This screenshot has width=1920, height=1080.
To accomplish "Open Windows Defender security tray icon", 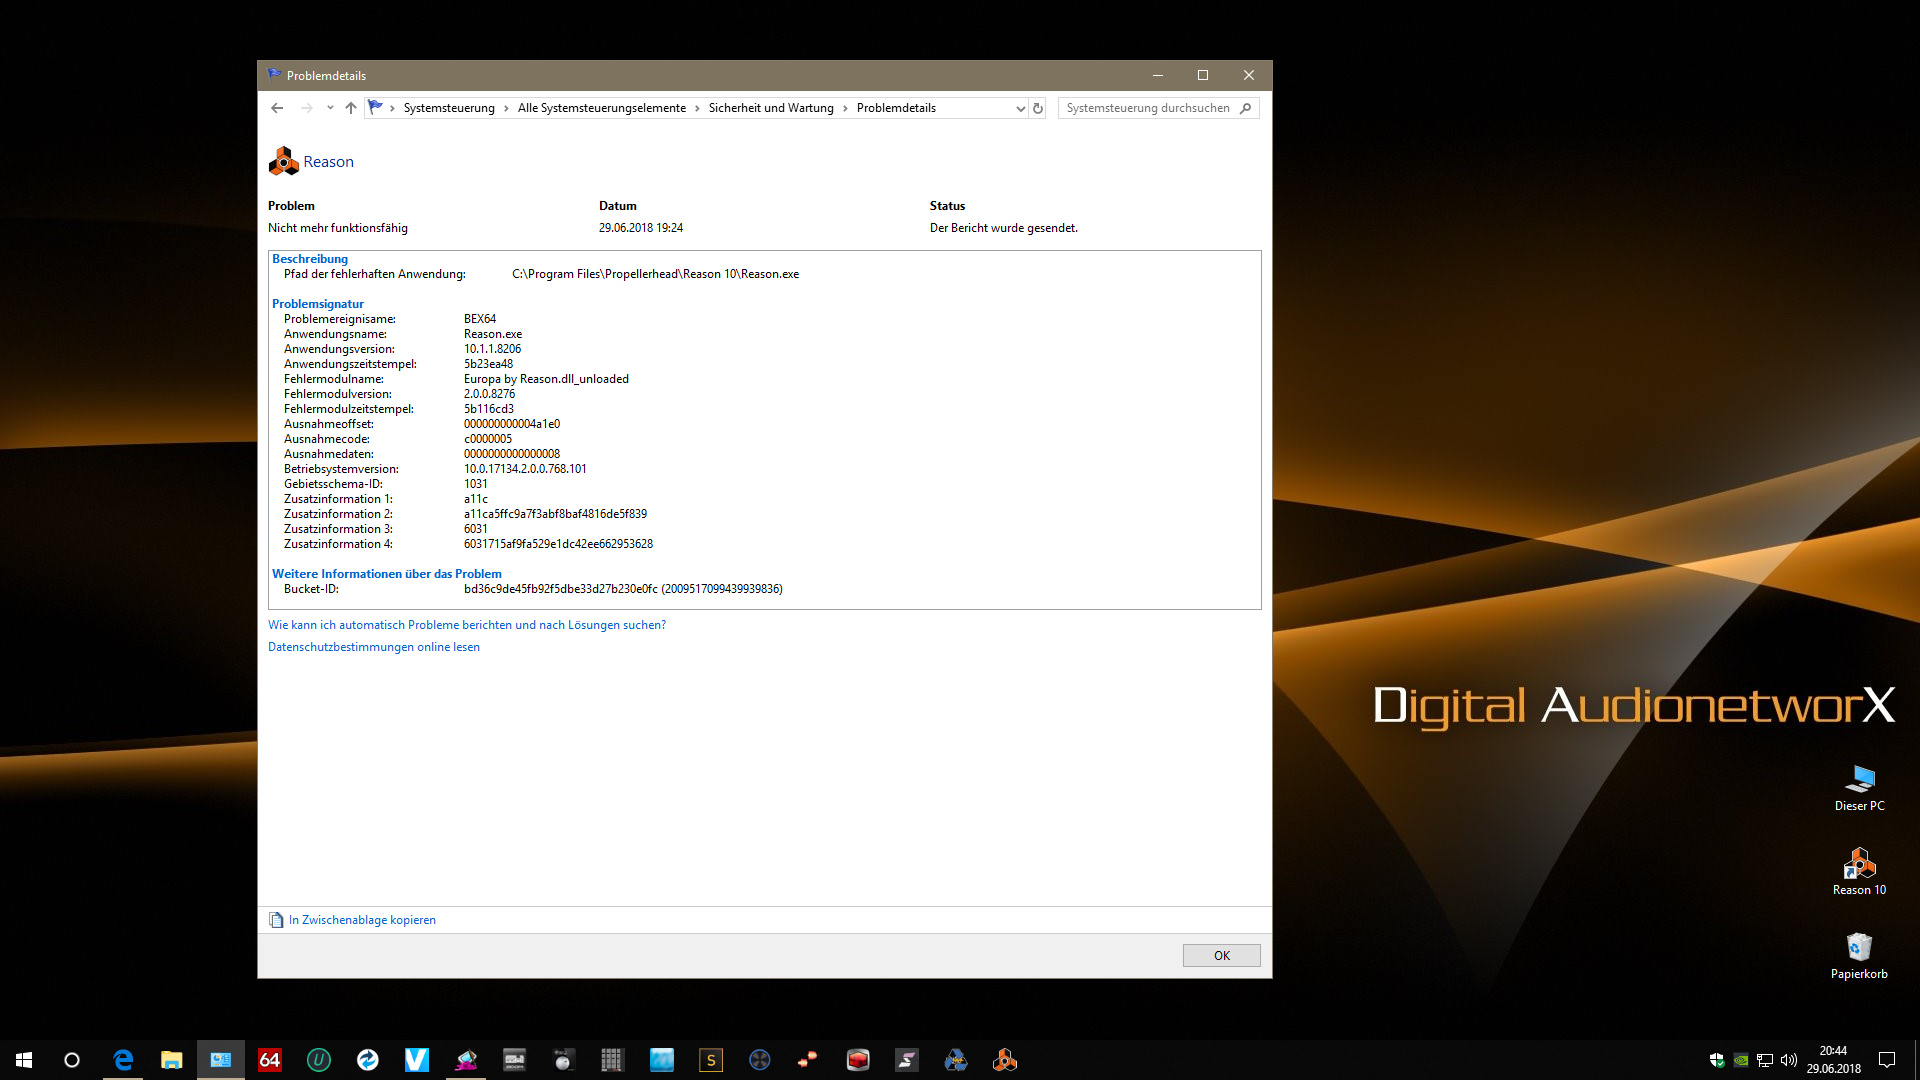I will point(1717,1060).
